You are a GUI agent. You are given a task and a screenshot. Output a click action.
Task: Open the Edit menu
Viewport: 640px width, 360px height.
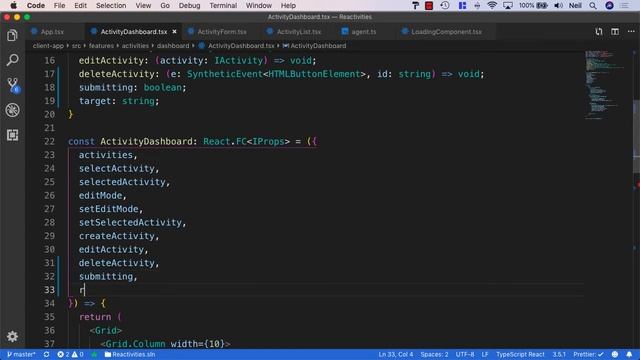click(80, 5)
